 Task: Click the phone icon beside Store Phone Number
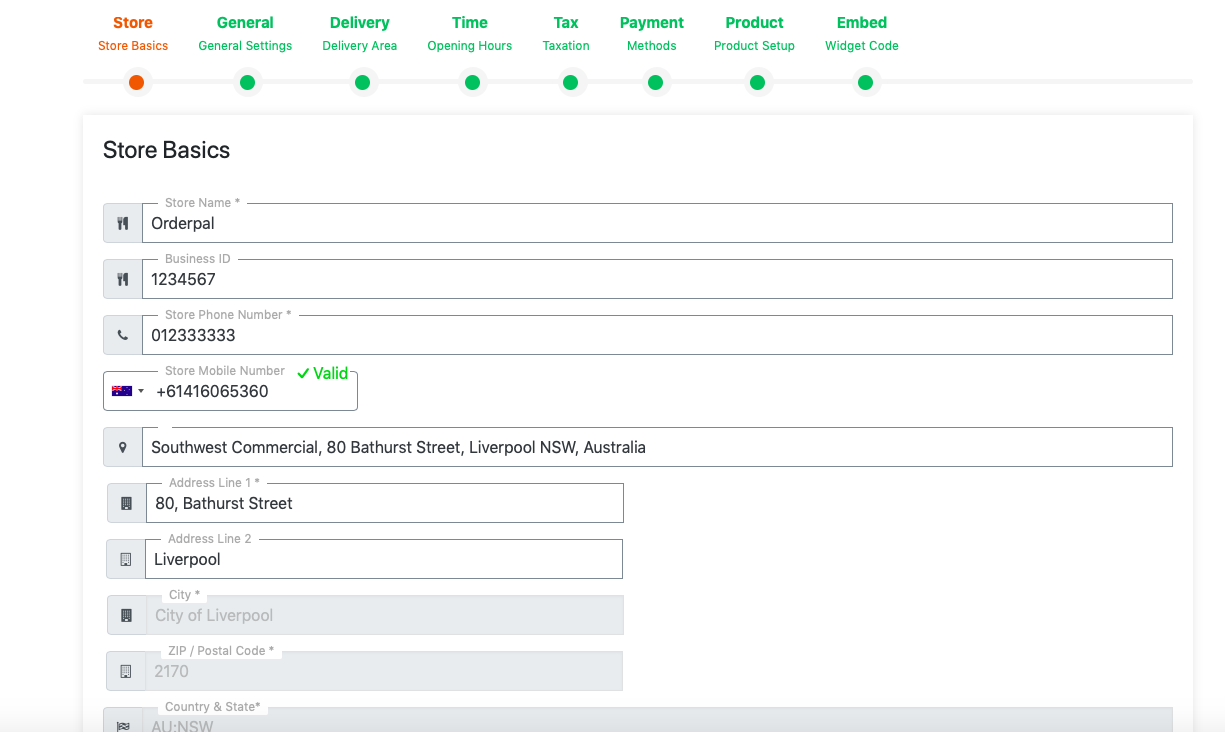pyautogui.click(x=123, y=335)
